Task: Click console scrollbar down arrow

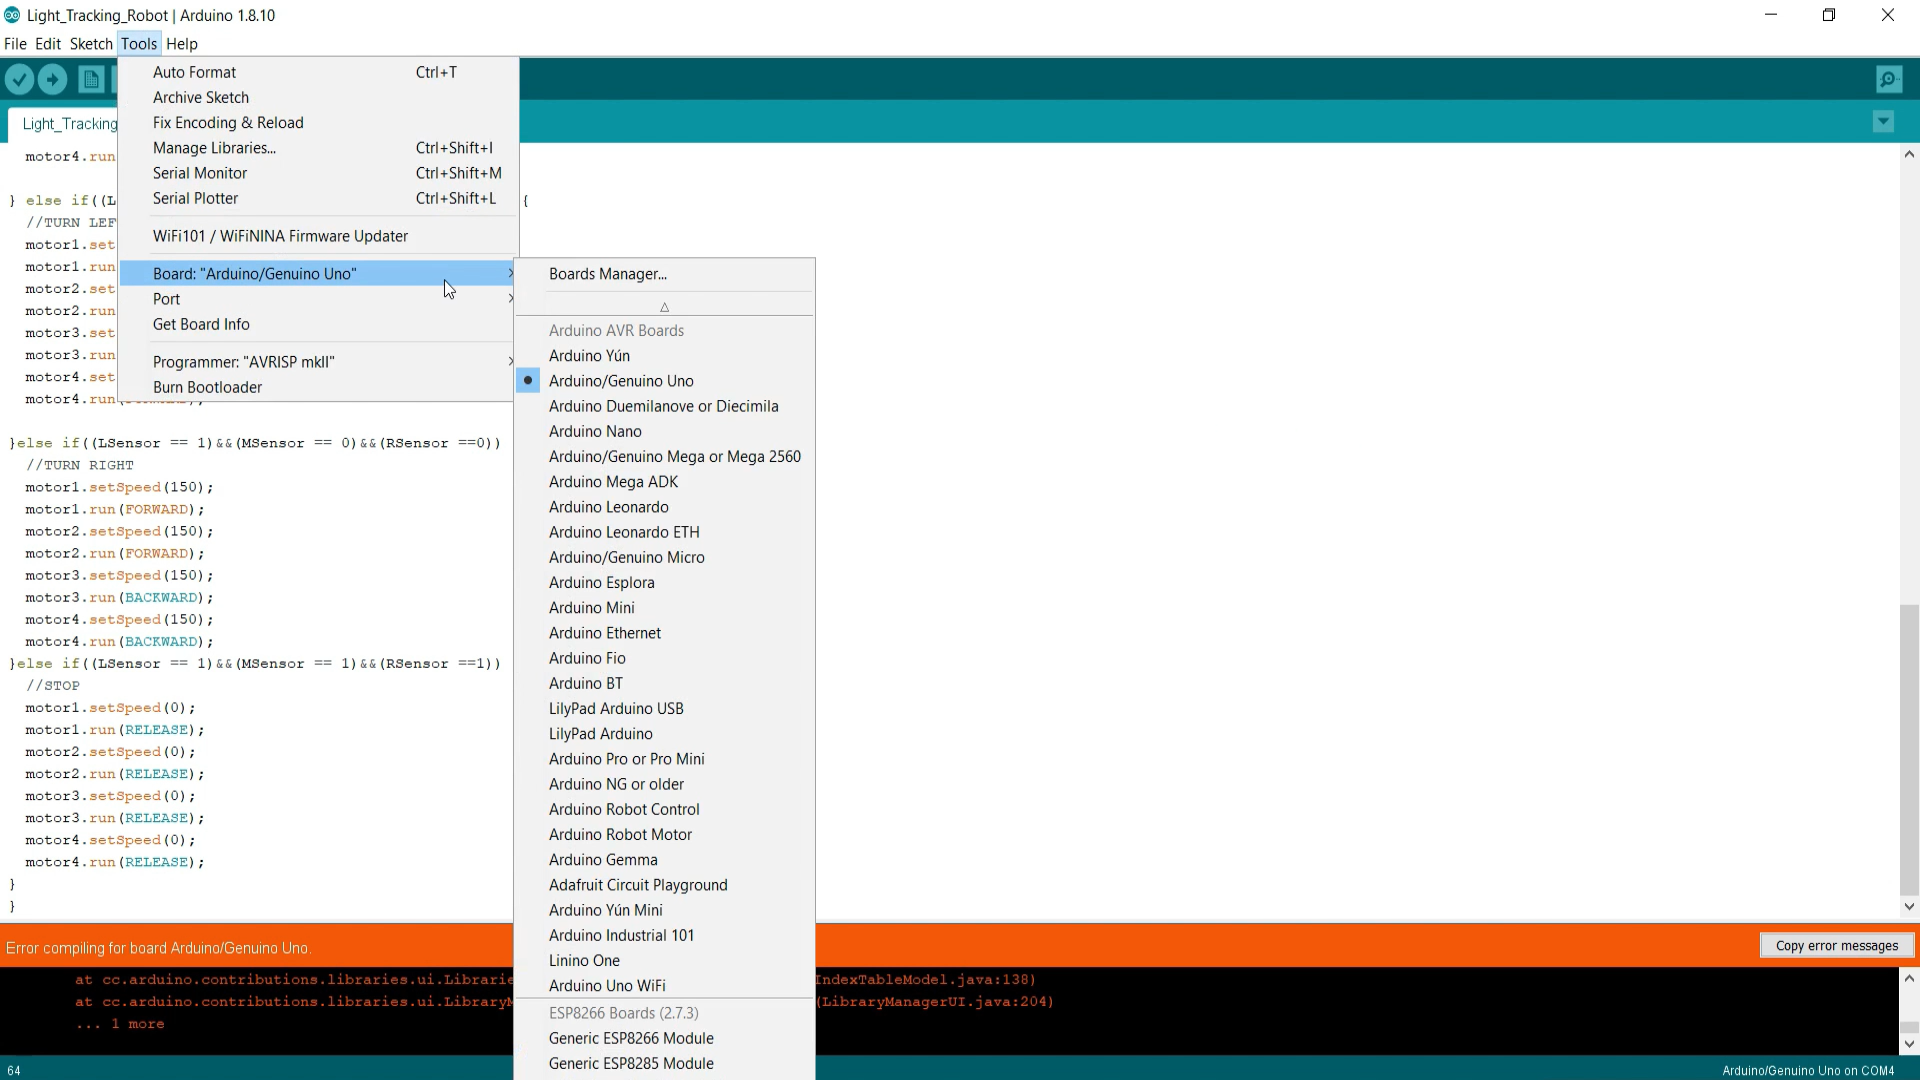Action: coord(1909,1044)
